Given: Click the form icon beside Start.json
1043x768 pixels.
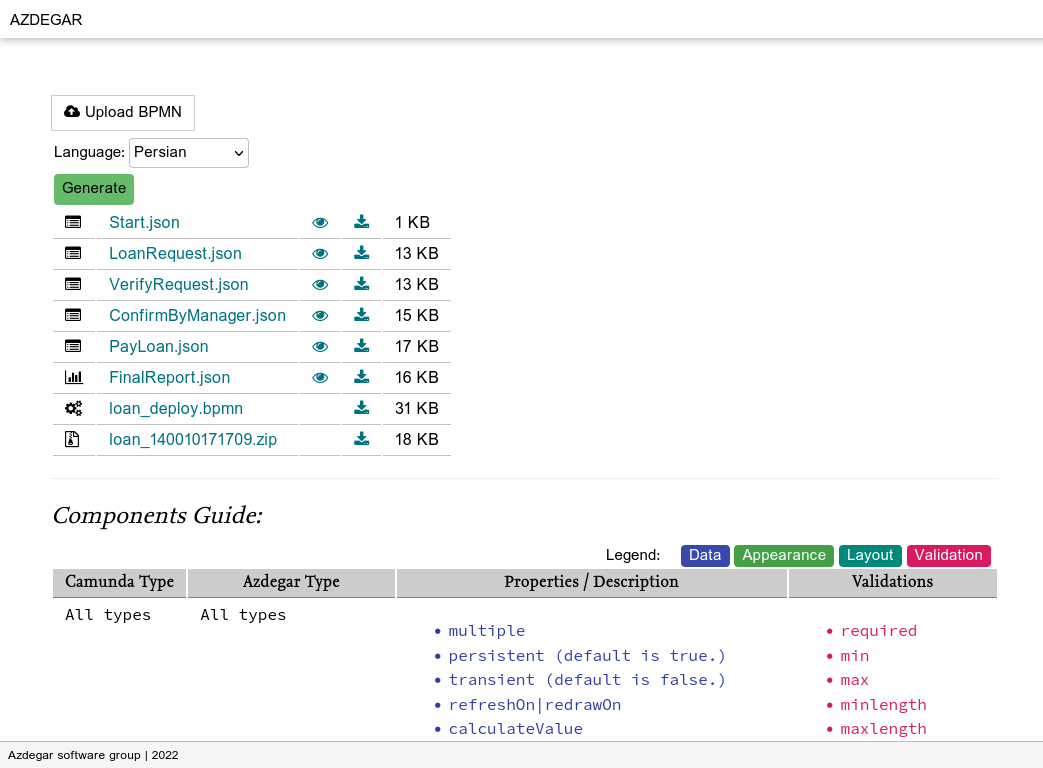Looking at the screenshot, I should 73,222.
